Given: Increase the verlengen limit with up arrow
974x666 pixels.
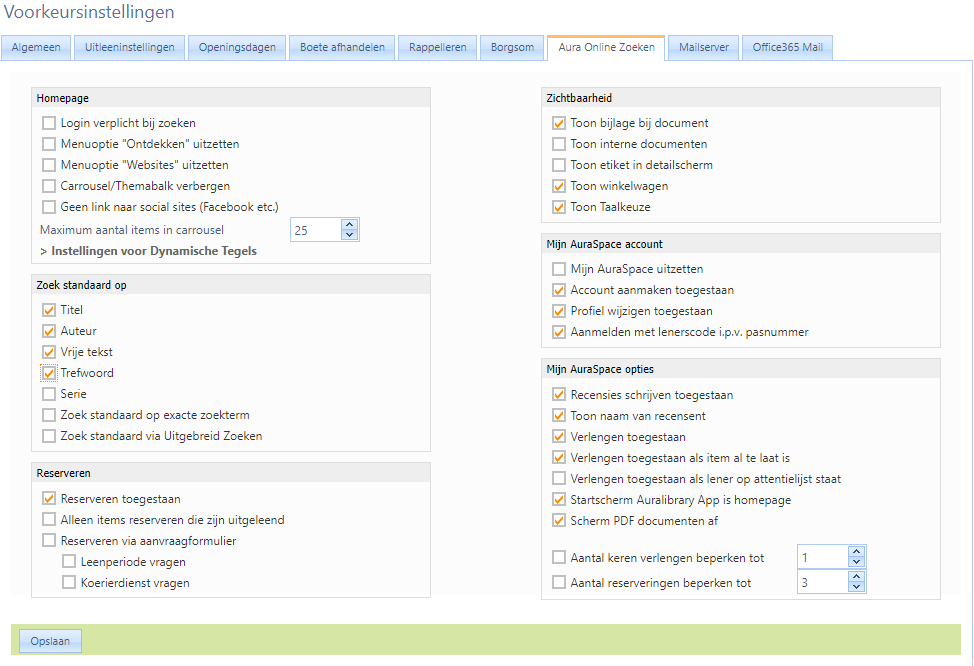Looking at the screenshot, I should click(x=855, y=551).
